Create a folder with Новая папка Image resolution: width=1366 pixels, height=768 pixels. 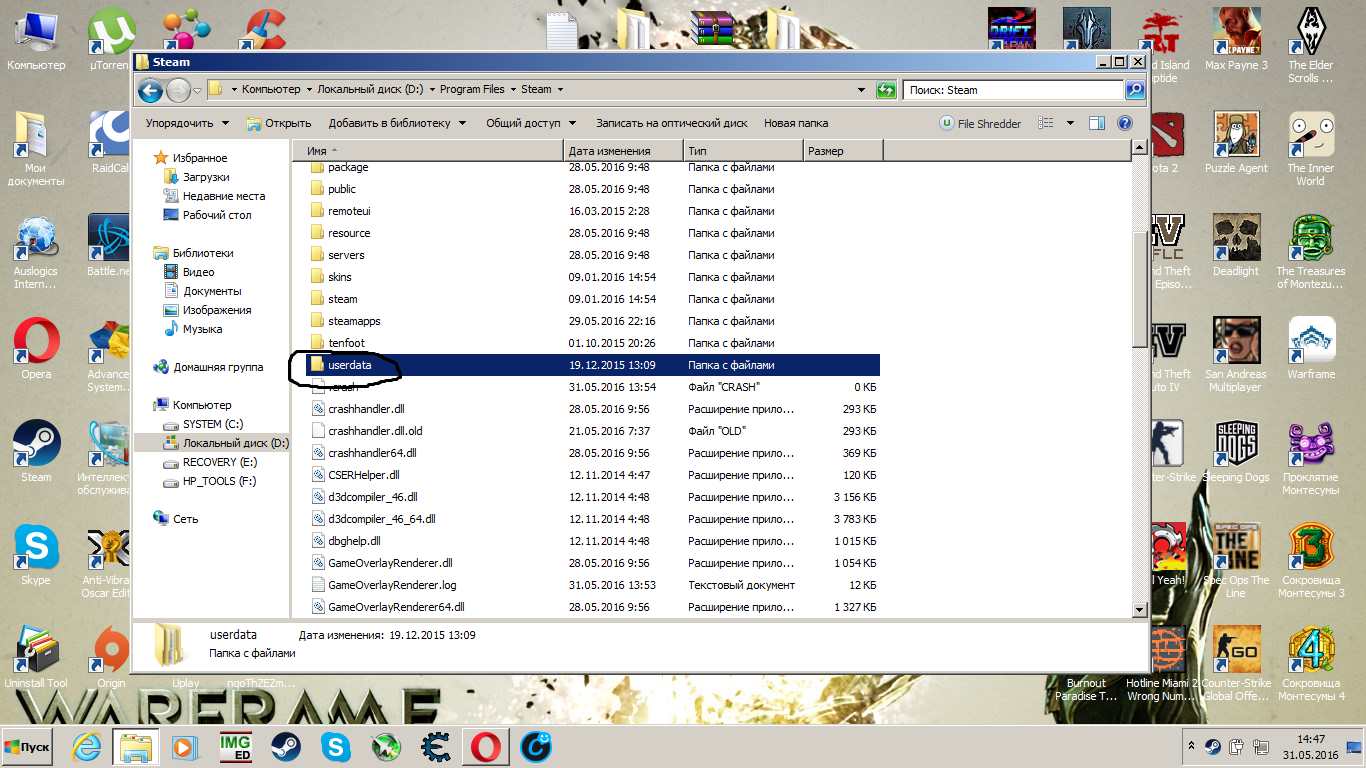point(796,124)
